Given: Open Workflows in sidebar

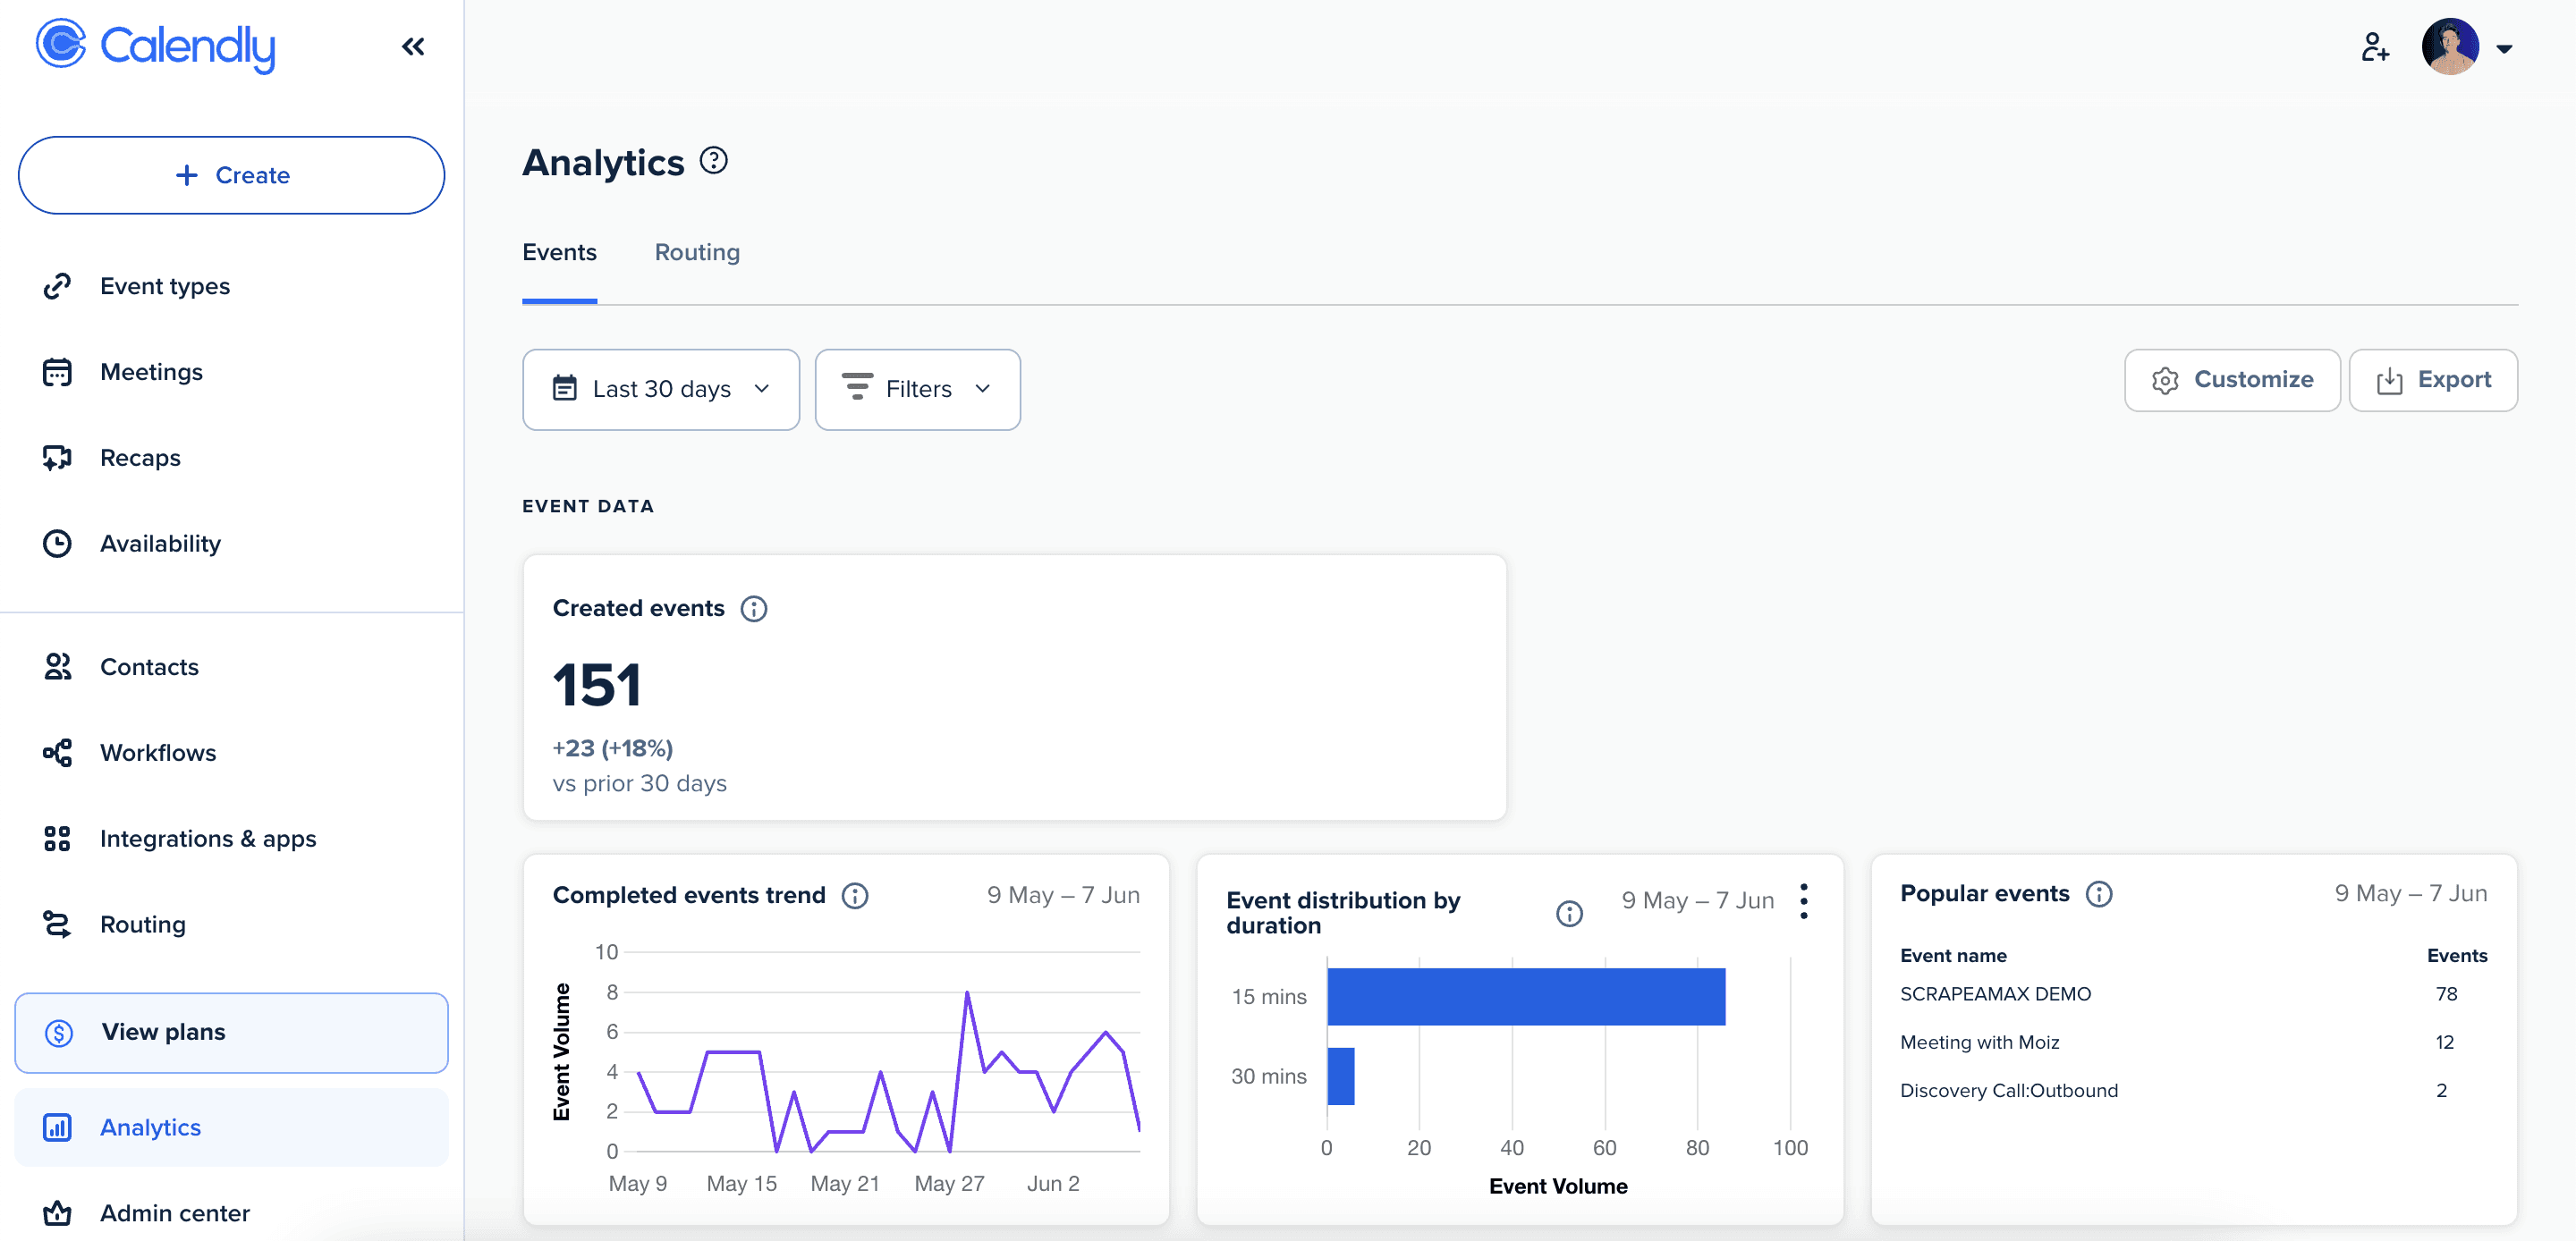Looking at the screenshot, I should pos(232,753).
